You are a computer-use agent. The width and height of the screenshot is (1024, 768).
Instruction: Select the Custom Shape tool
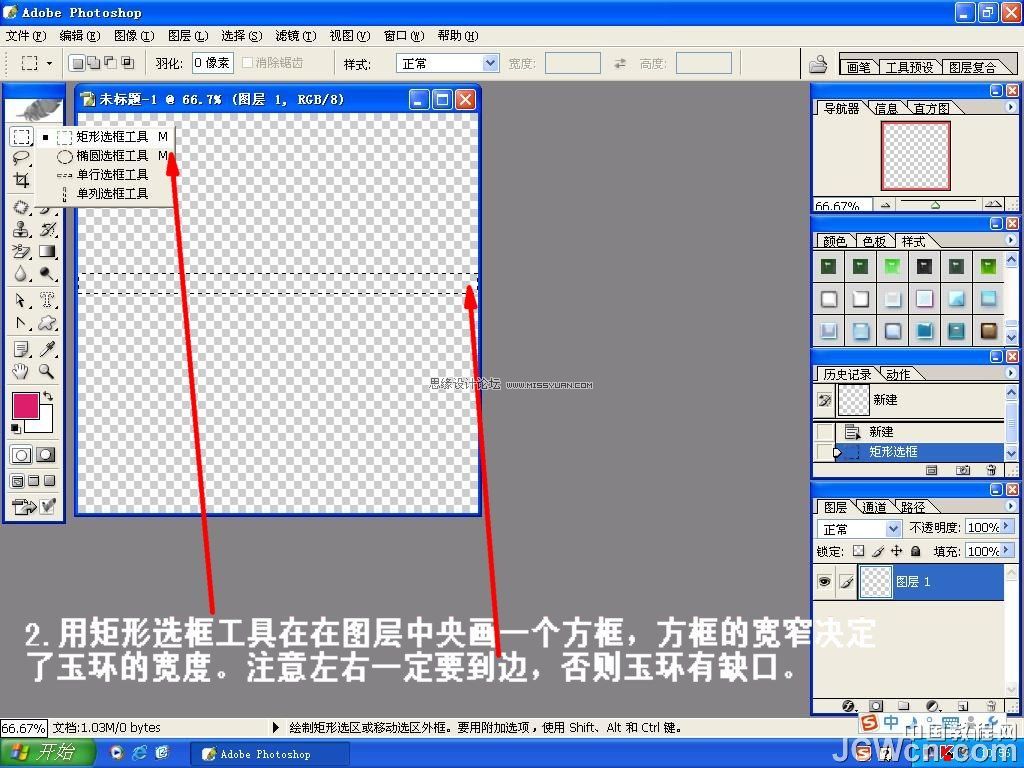tap(48, 323)
